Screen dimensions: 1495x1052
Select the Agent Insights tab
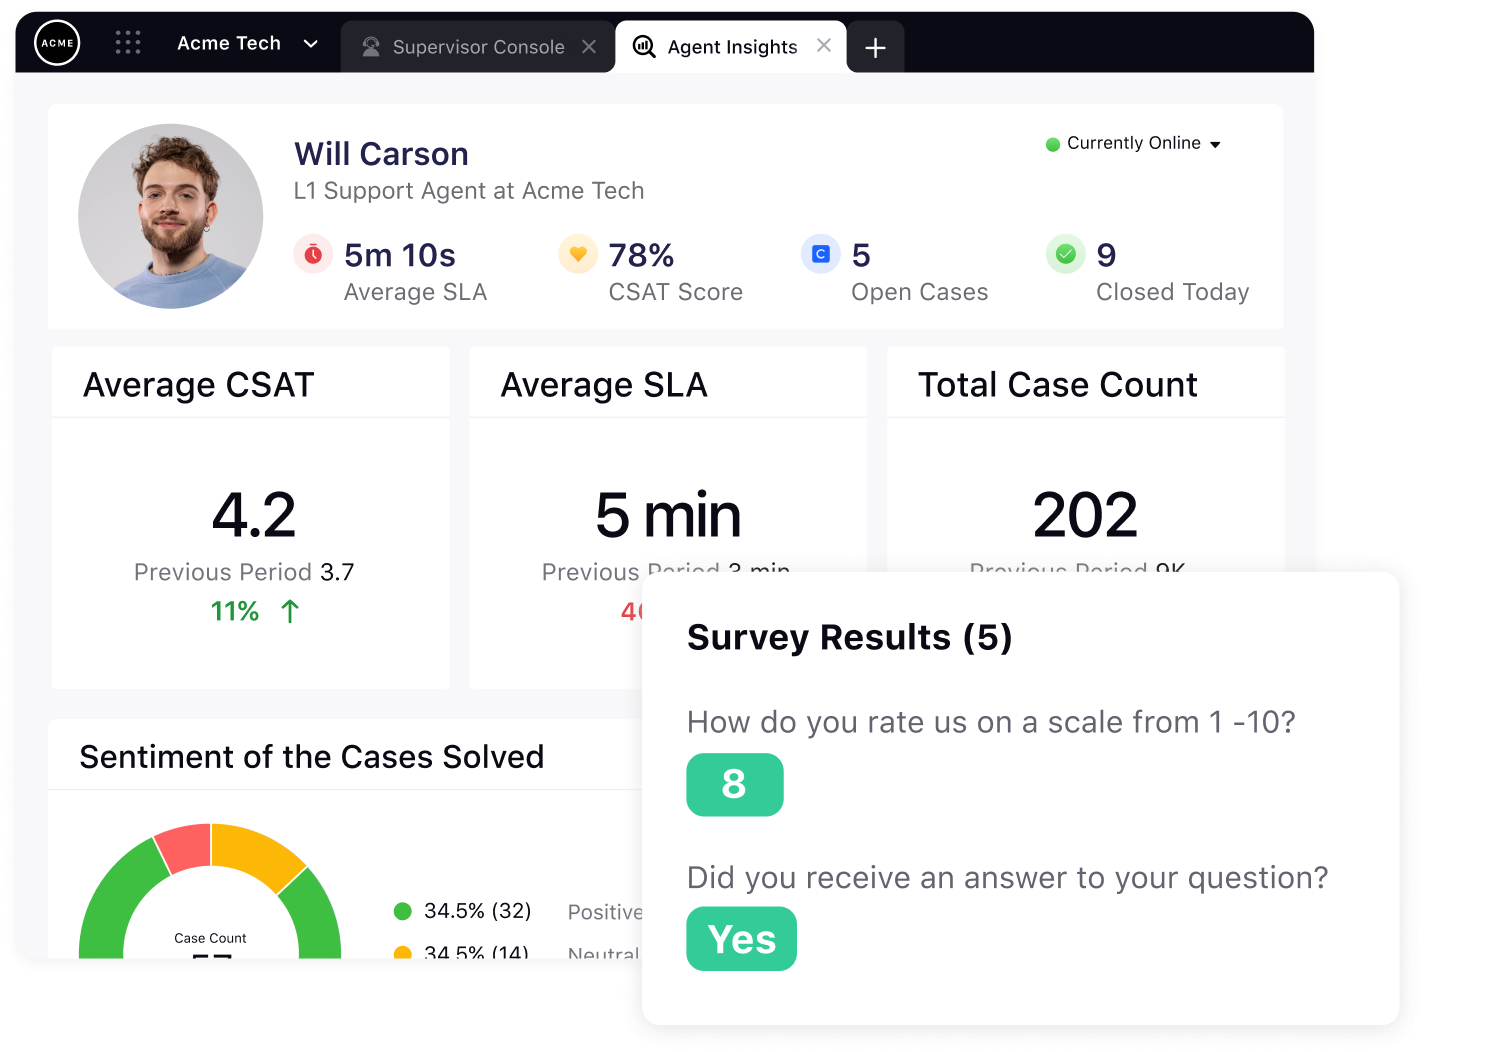(x=731, y=47)
